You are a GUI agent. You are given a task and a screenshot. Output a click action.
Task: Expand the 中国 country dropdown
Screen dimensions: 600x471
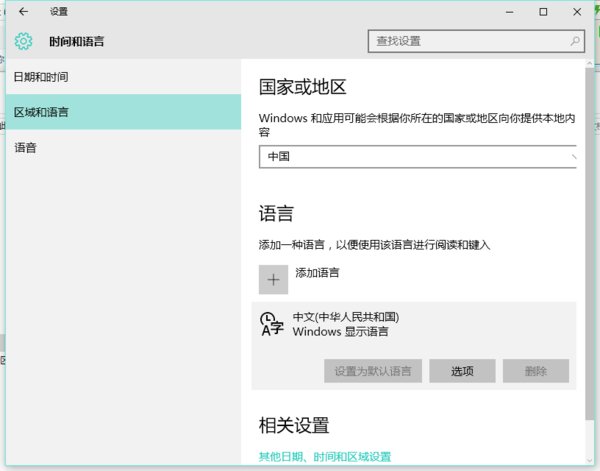click(x=417, y=156)
